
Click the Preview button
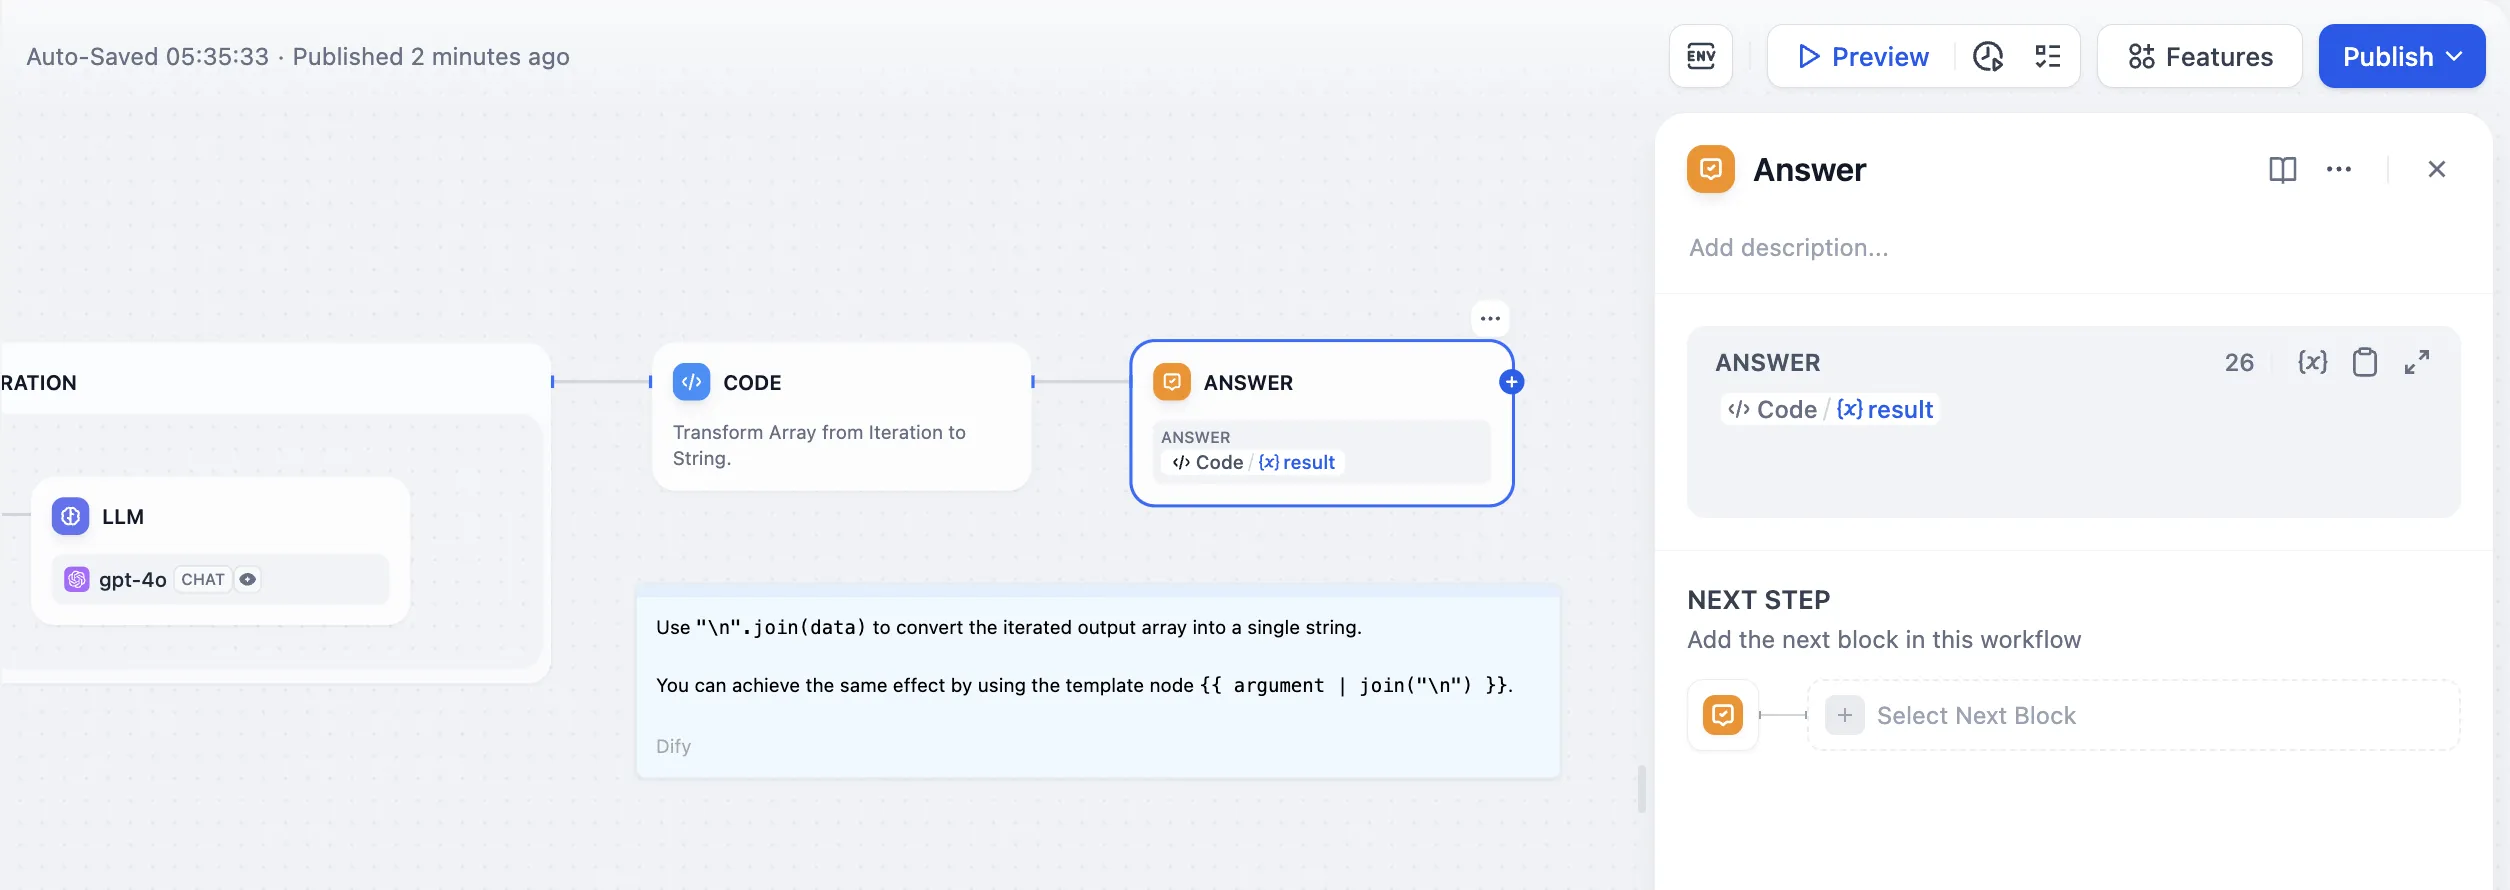point(1863,57)
